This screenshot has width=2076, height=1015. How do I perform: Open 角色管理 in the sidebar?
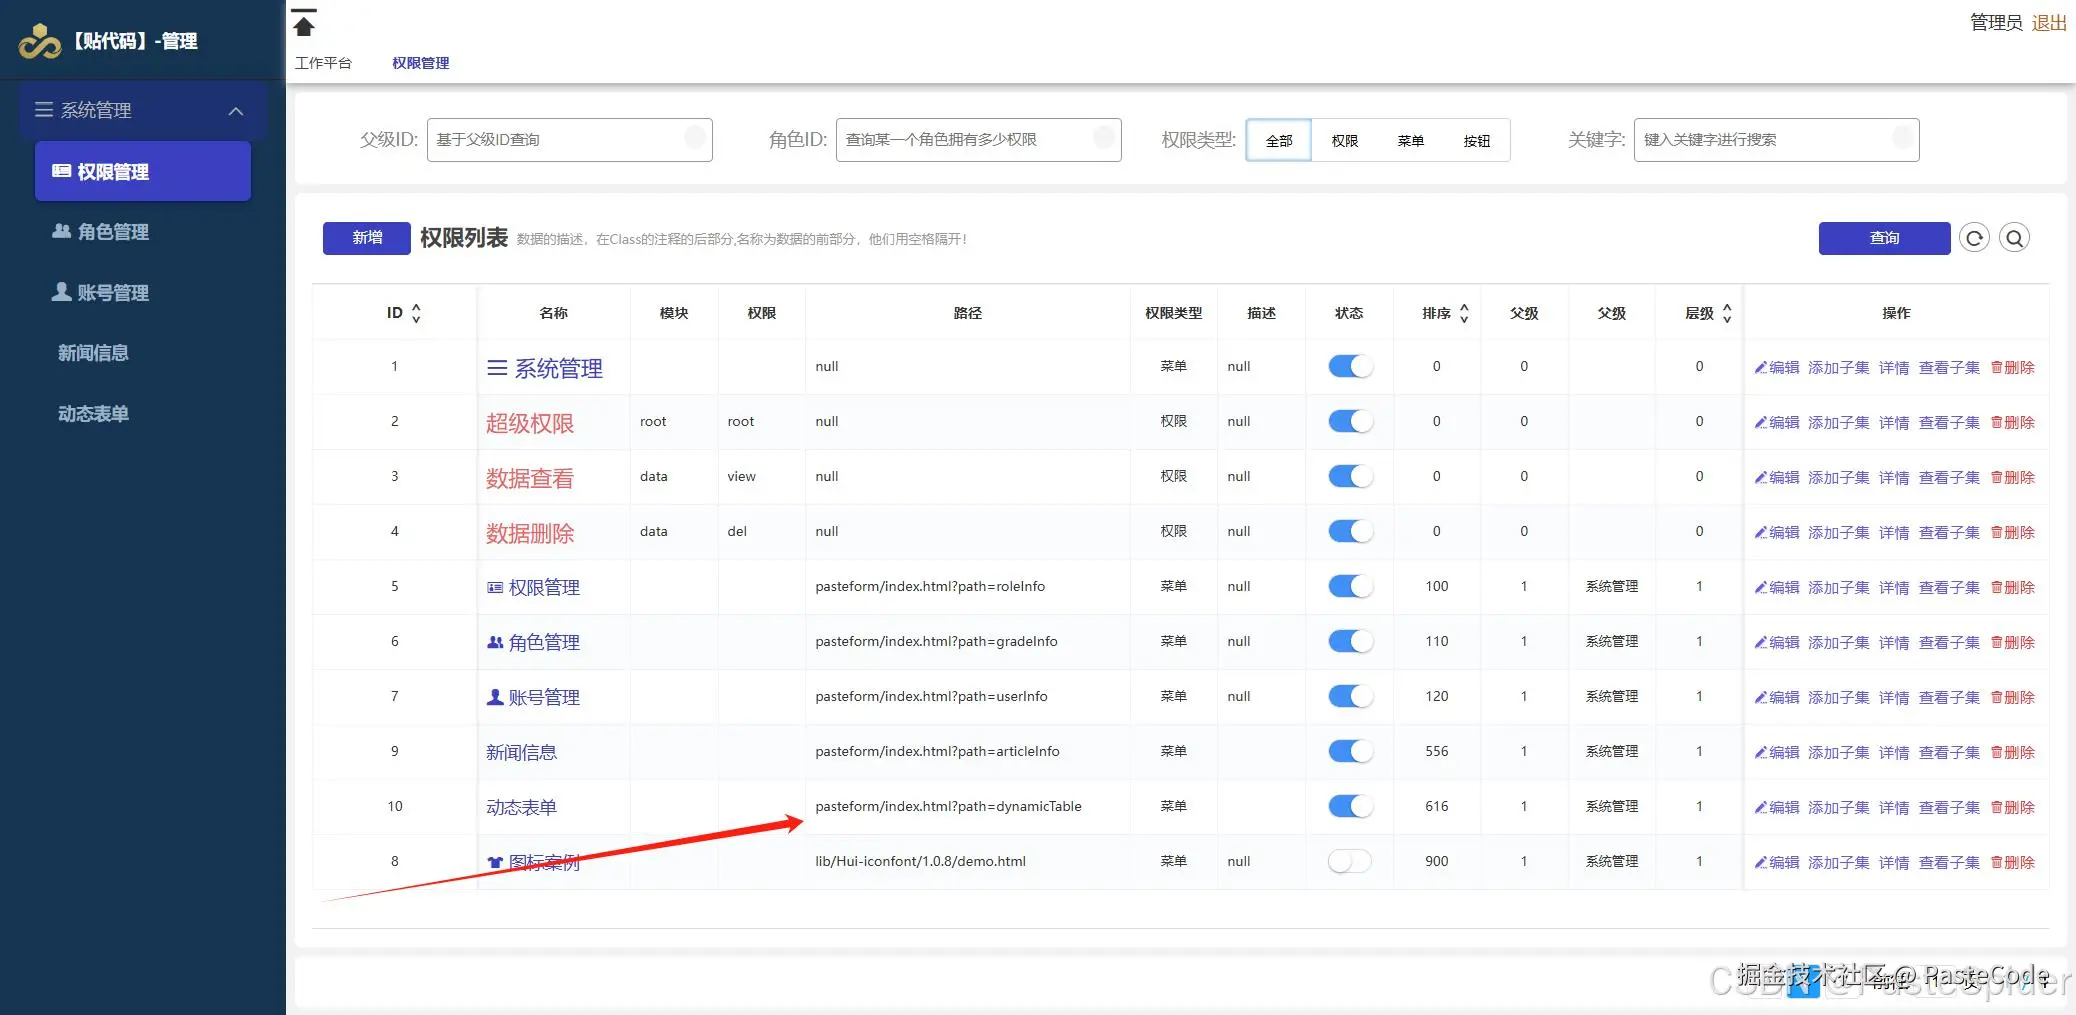tap(143, 232)
